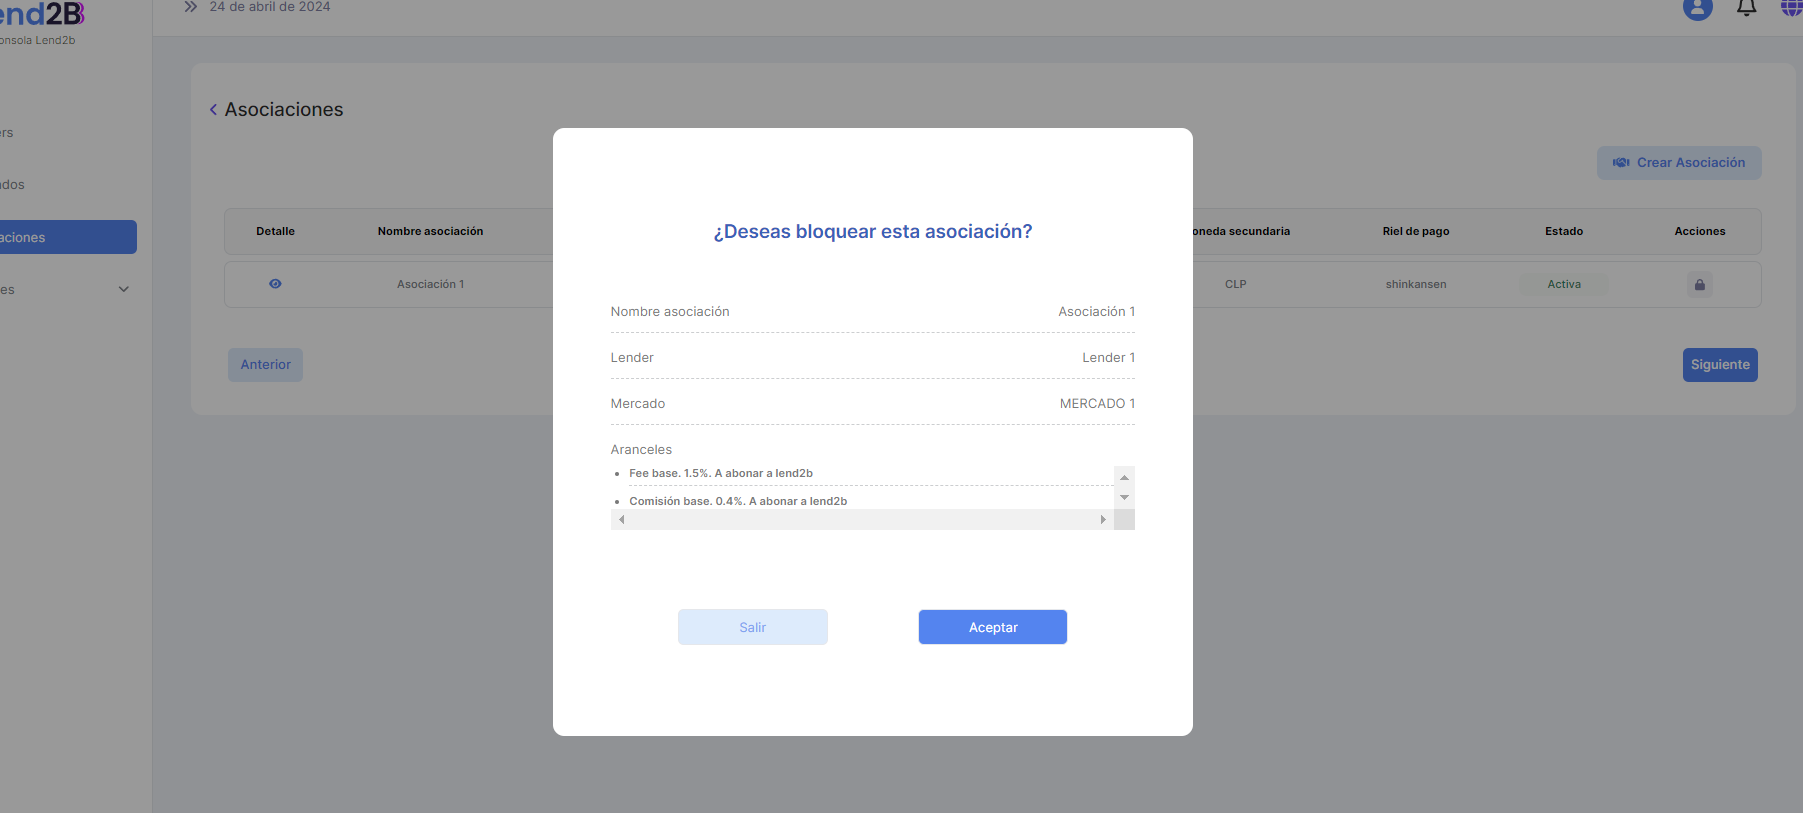This screenshot has width=1803, height=813.
Task: Click the lock icon in Acciones column
Action: (1699, 285)
